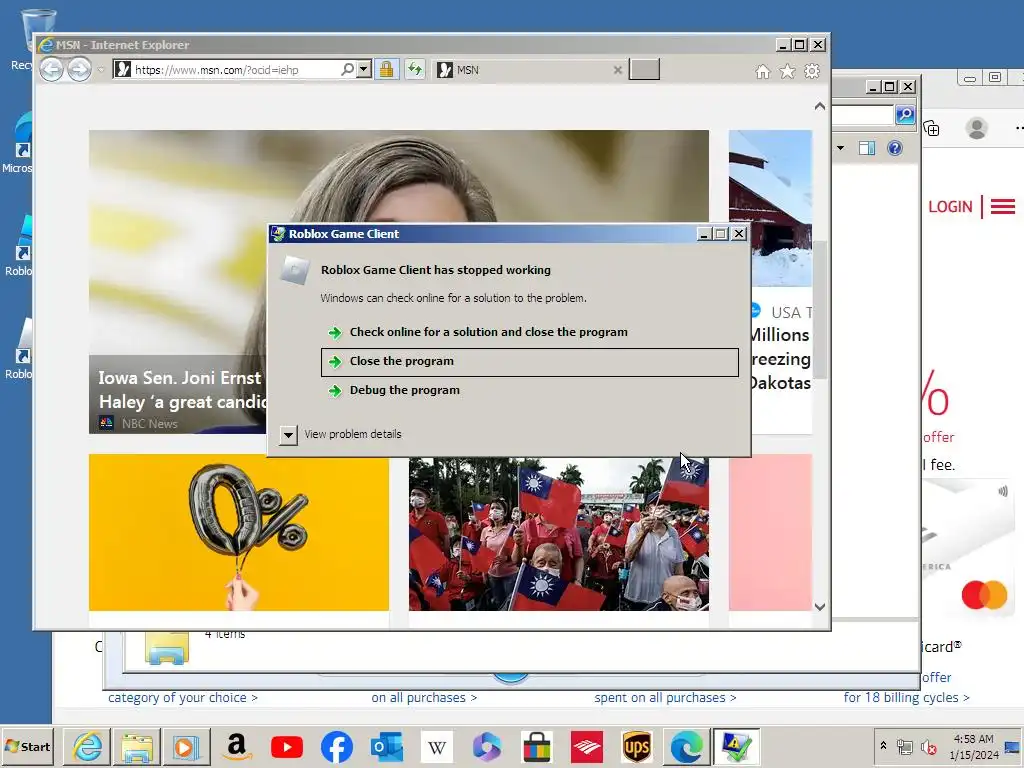The width and height of the screenshot is (1024, 768).
Task: Open the Facebook taskbar shortcut
Action: tap(337, 746)
